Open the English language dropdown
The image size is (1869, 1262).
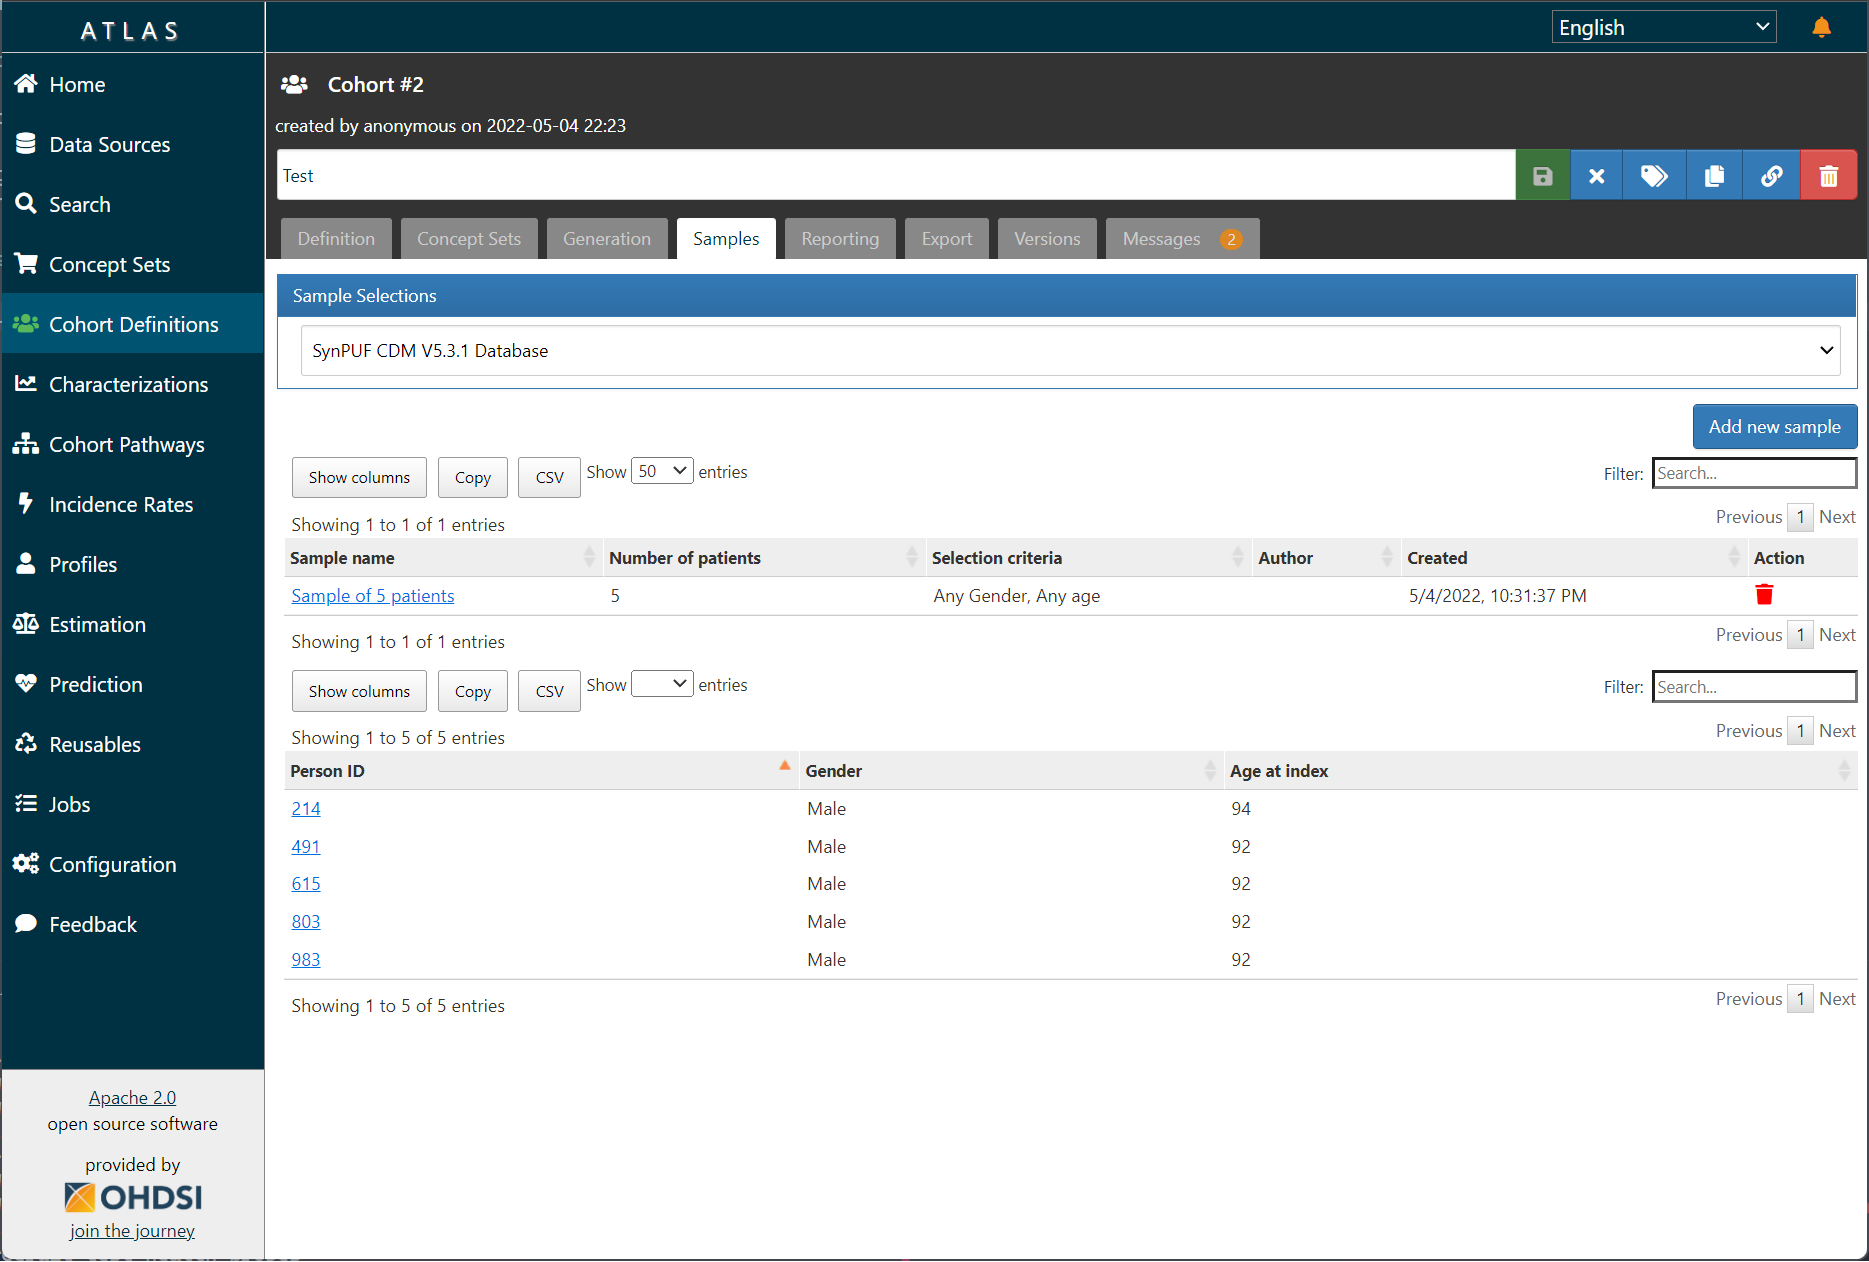pos(1664,27)
